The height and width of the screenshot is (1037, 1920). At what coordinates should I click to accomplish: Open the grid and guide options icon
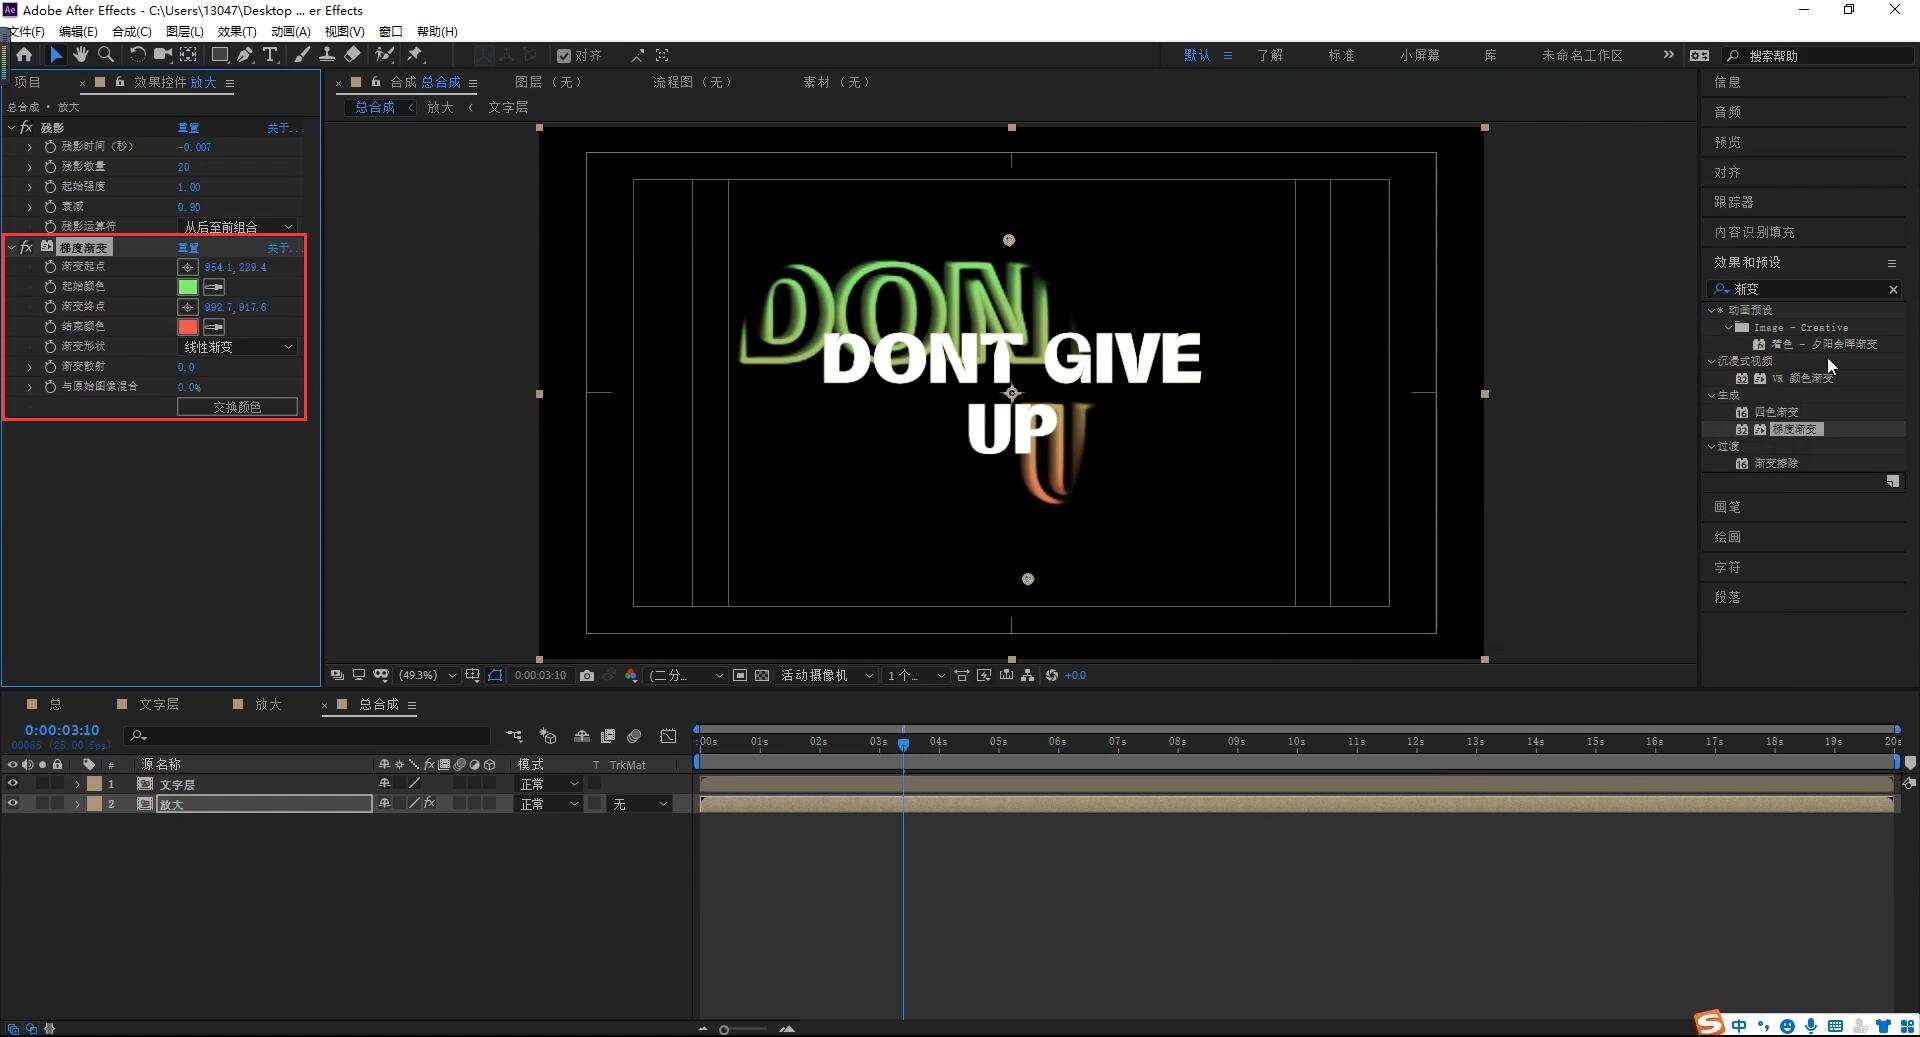click(472, 676)
